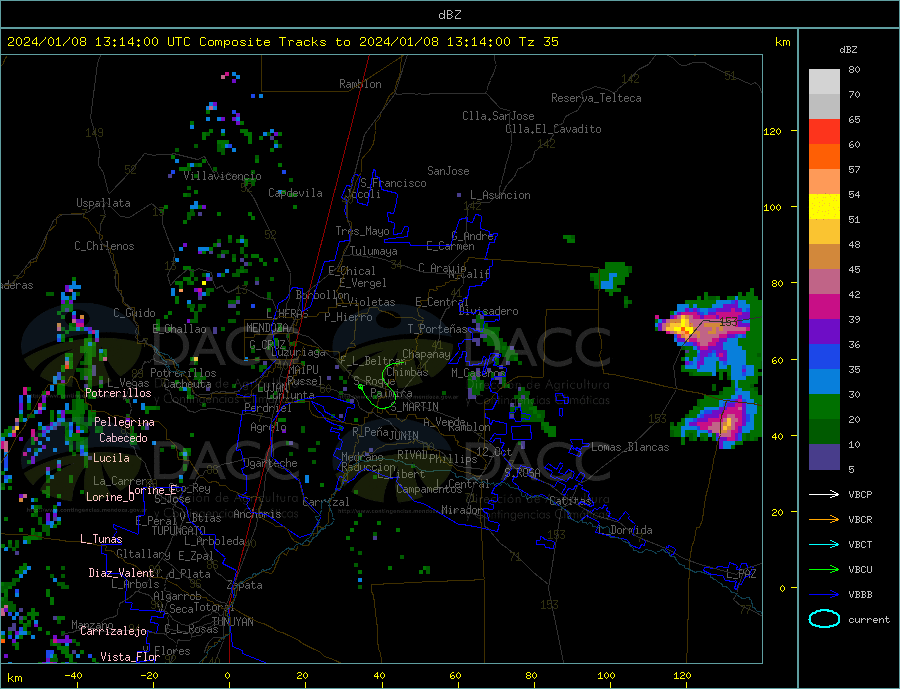The width and height of the screenshot is (900, 689).
Task: Select the brown swatch in the dBZ scale
Action: [824, 257]
